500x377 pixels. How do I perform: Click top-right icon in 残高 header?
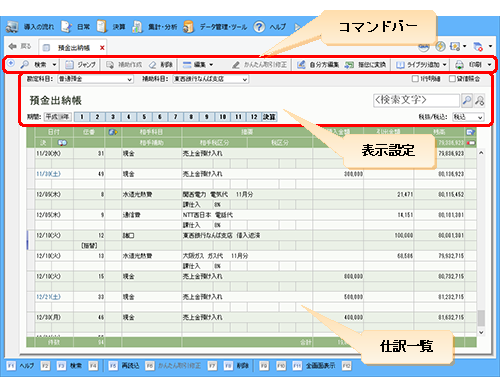[470, 132]
